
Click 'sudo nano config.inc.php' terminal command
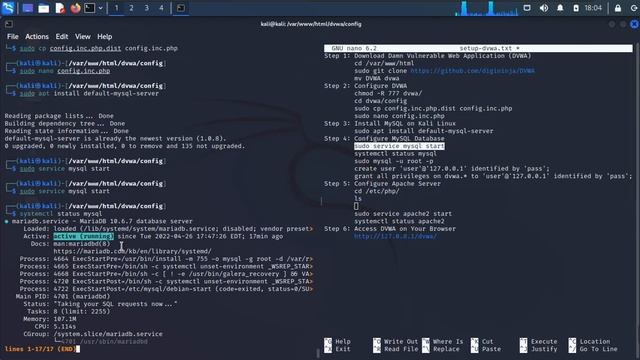(x=64, y=71)
